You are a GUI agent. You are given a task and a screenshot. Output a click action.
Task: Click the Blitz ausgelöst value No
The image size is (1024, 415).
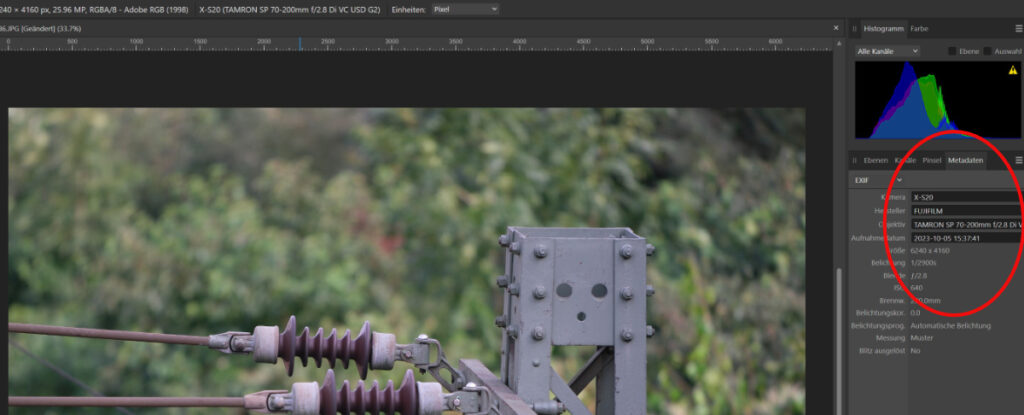[915, 350]
